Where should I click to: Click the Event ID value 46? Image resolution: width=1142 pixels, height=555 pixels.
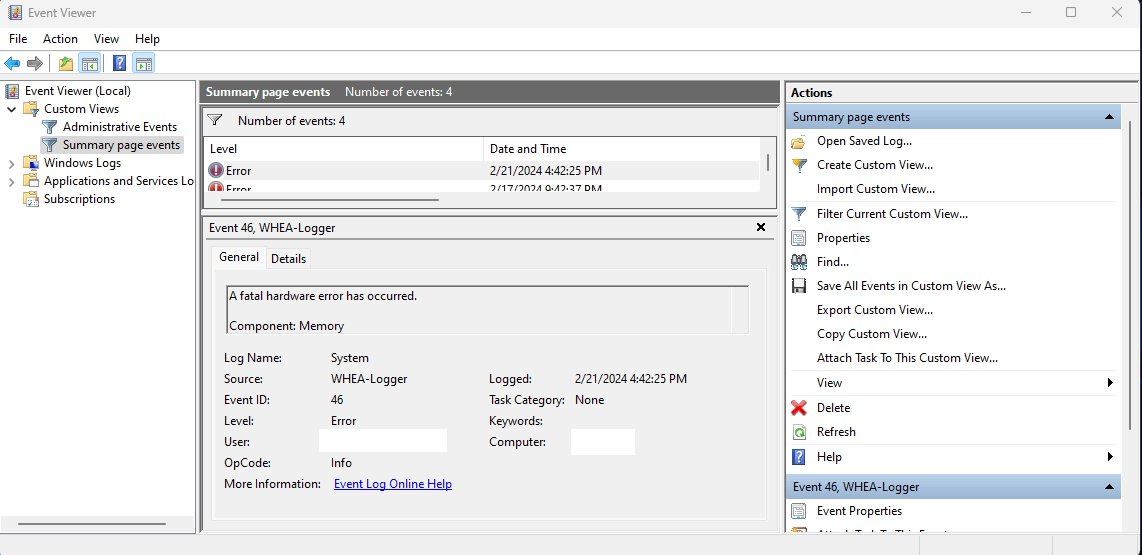pos(337,400)
